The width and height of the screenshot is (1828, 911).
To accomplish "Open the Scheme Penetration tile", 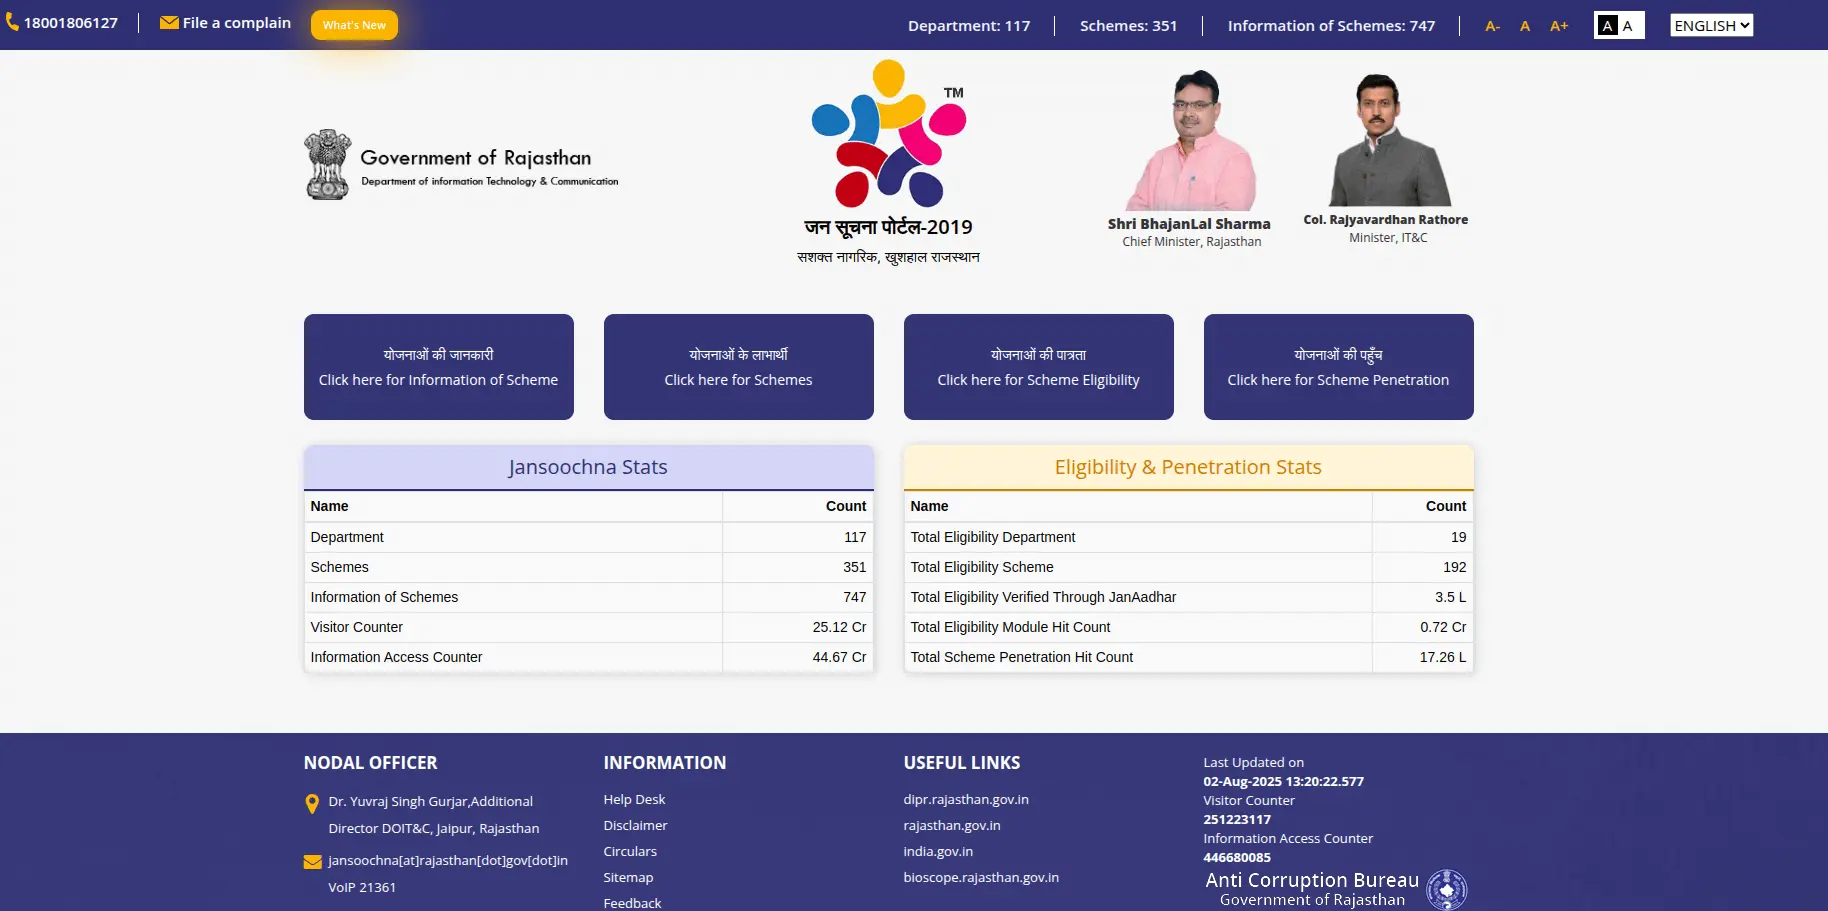I will click(1338, 367).
